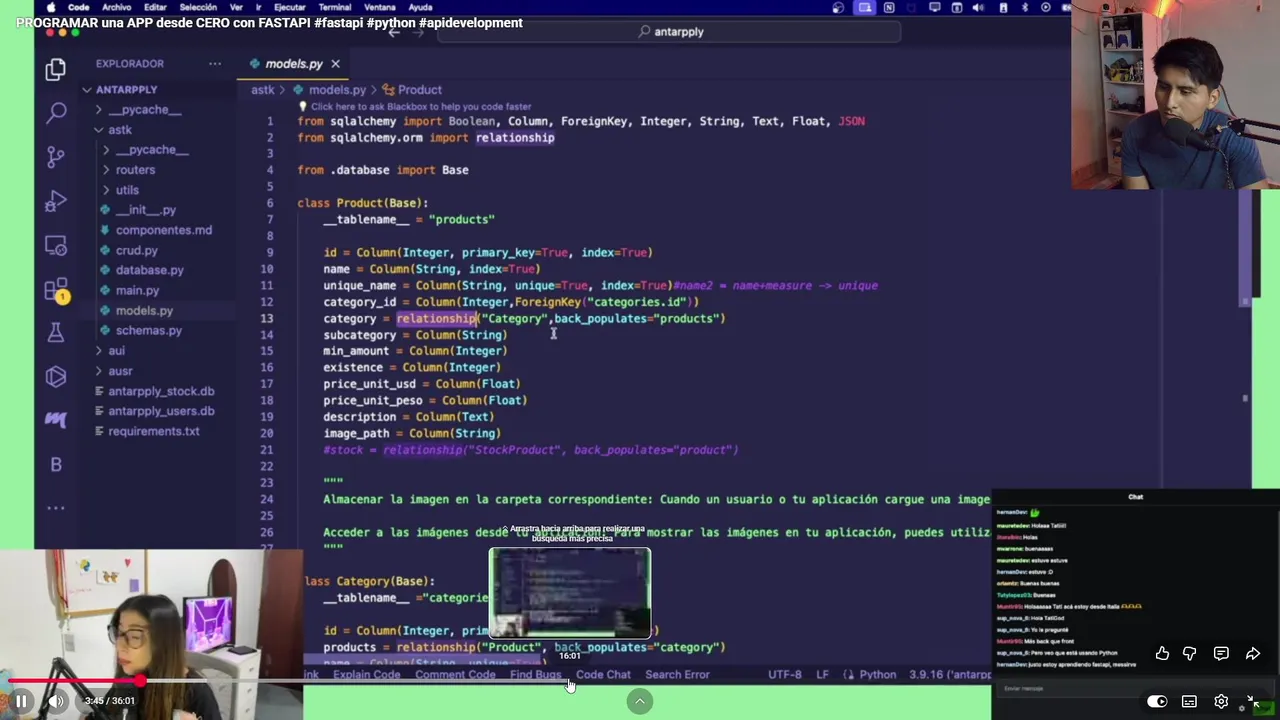Open the Terminal menu
1280x720 pixels.
tap(335, 7)
